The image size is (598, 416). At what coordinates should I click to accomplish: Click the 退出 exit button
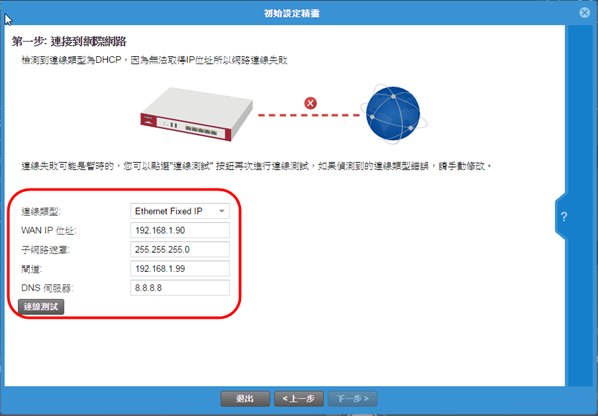[x=245, y=398]
